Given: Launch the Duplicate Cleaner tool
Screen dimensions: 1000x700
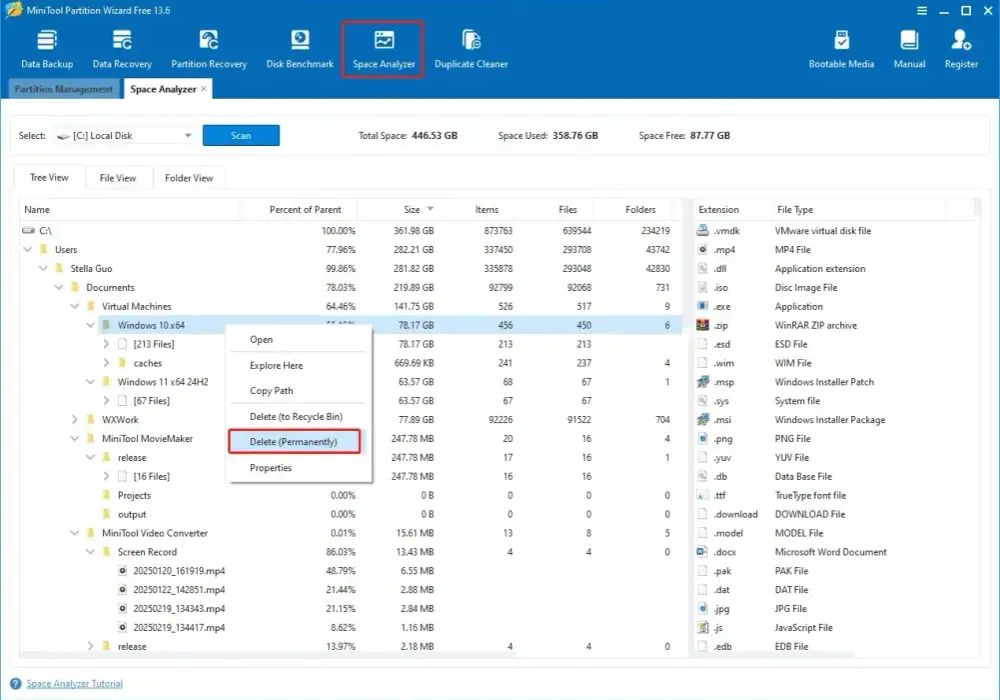Looking at the screenshot, I should [471, 48].
